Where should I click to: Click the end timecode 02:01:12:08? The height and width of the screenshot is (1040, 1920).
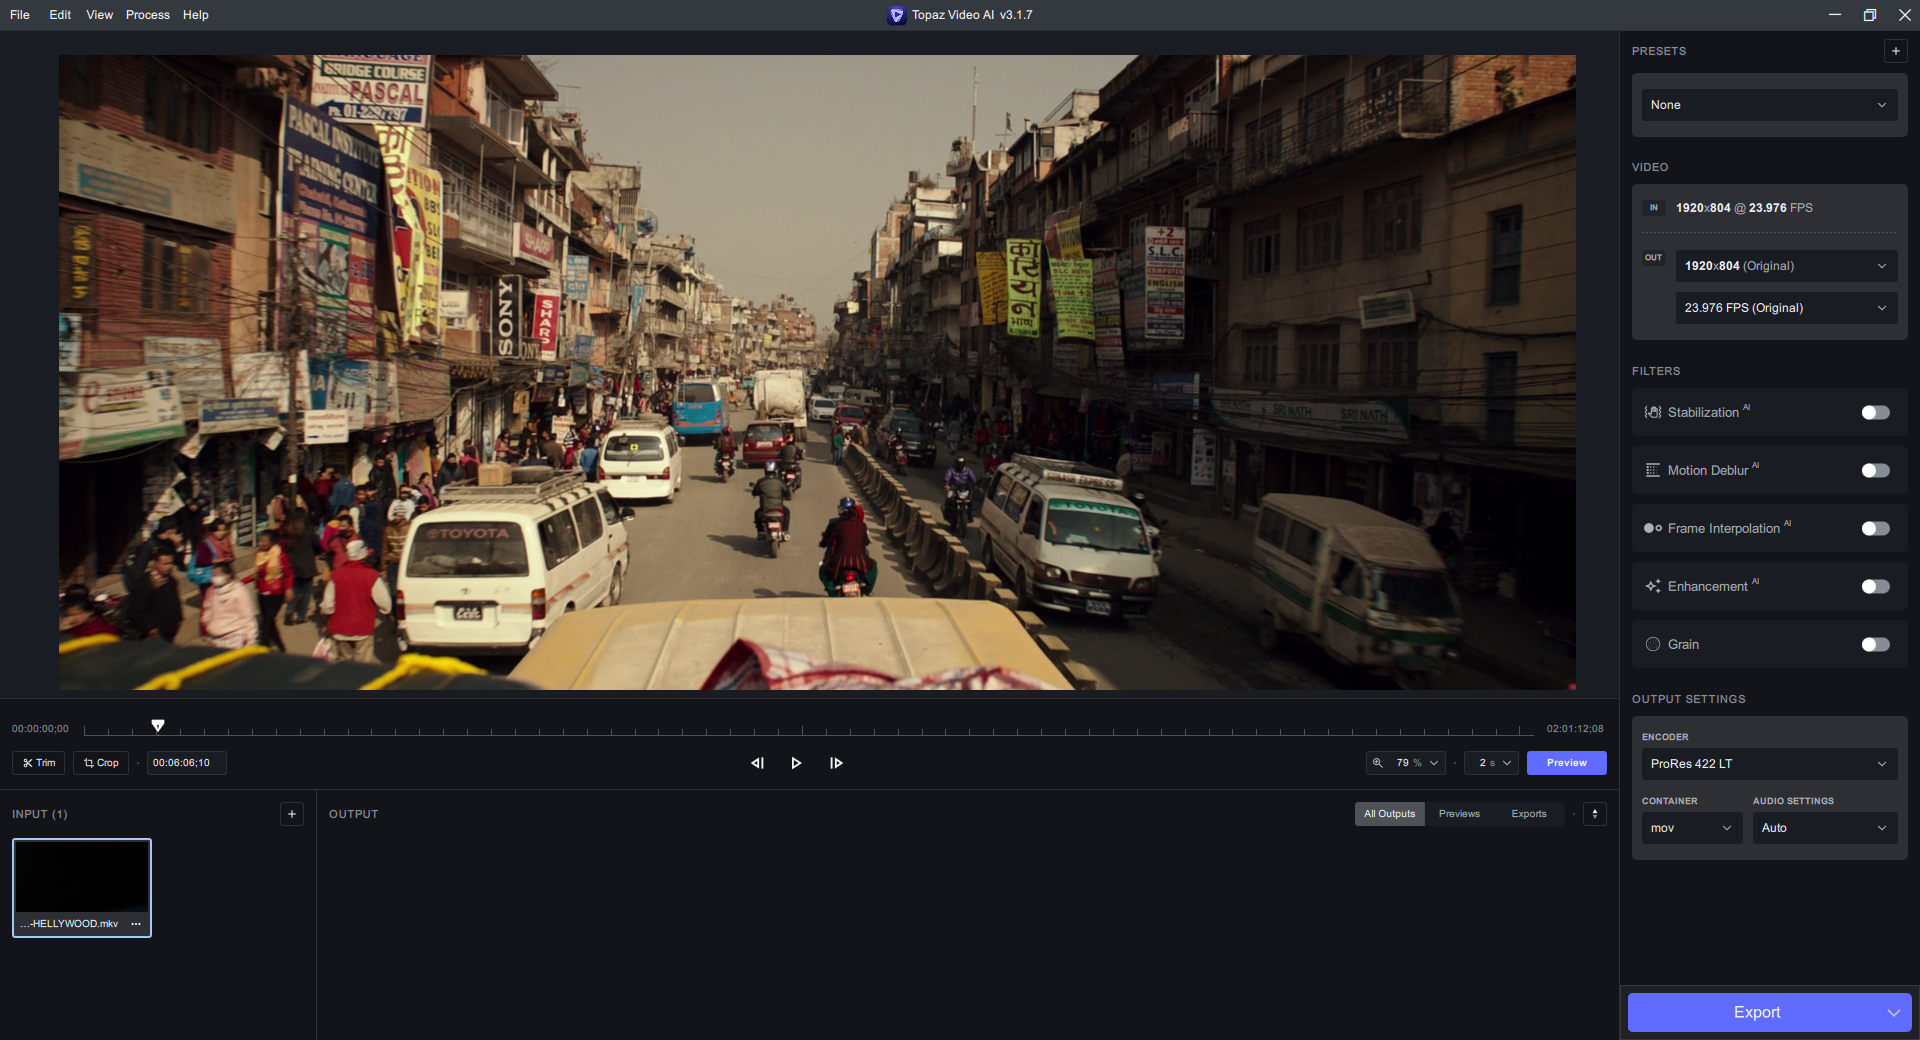[x=1575, y=729]
